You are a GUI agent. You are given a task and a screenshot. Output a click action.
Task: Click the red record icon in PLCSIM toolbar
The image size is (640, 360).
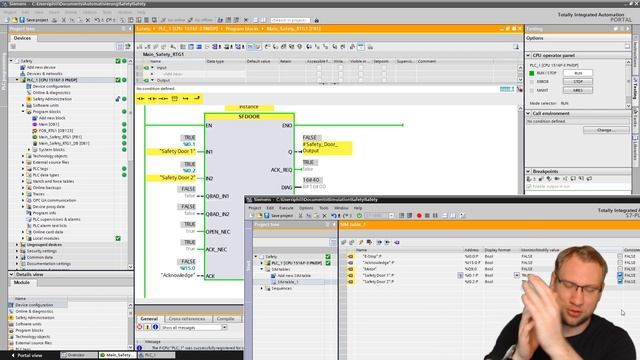pyautogui.click(x=419, y=216)
